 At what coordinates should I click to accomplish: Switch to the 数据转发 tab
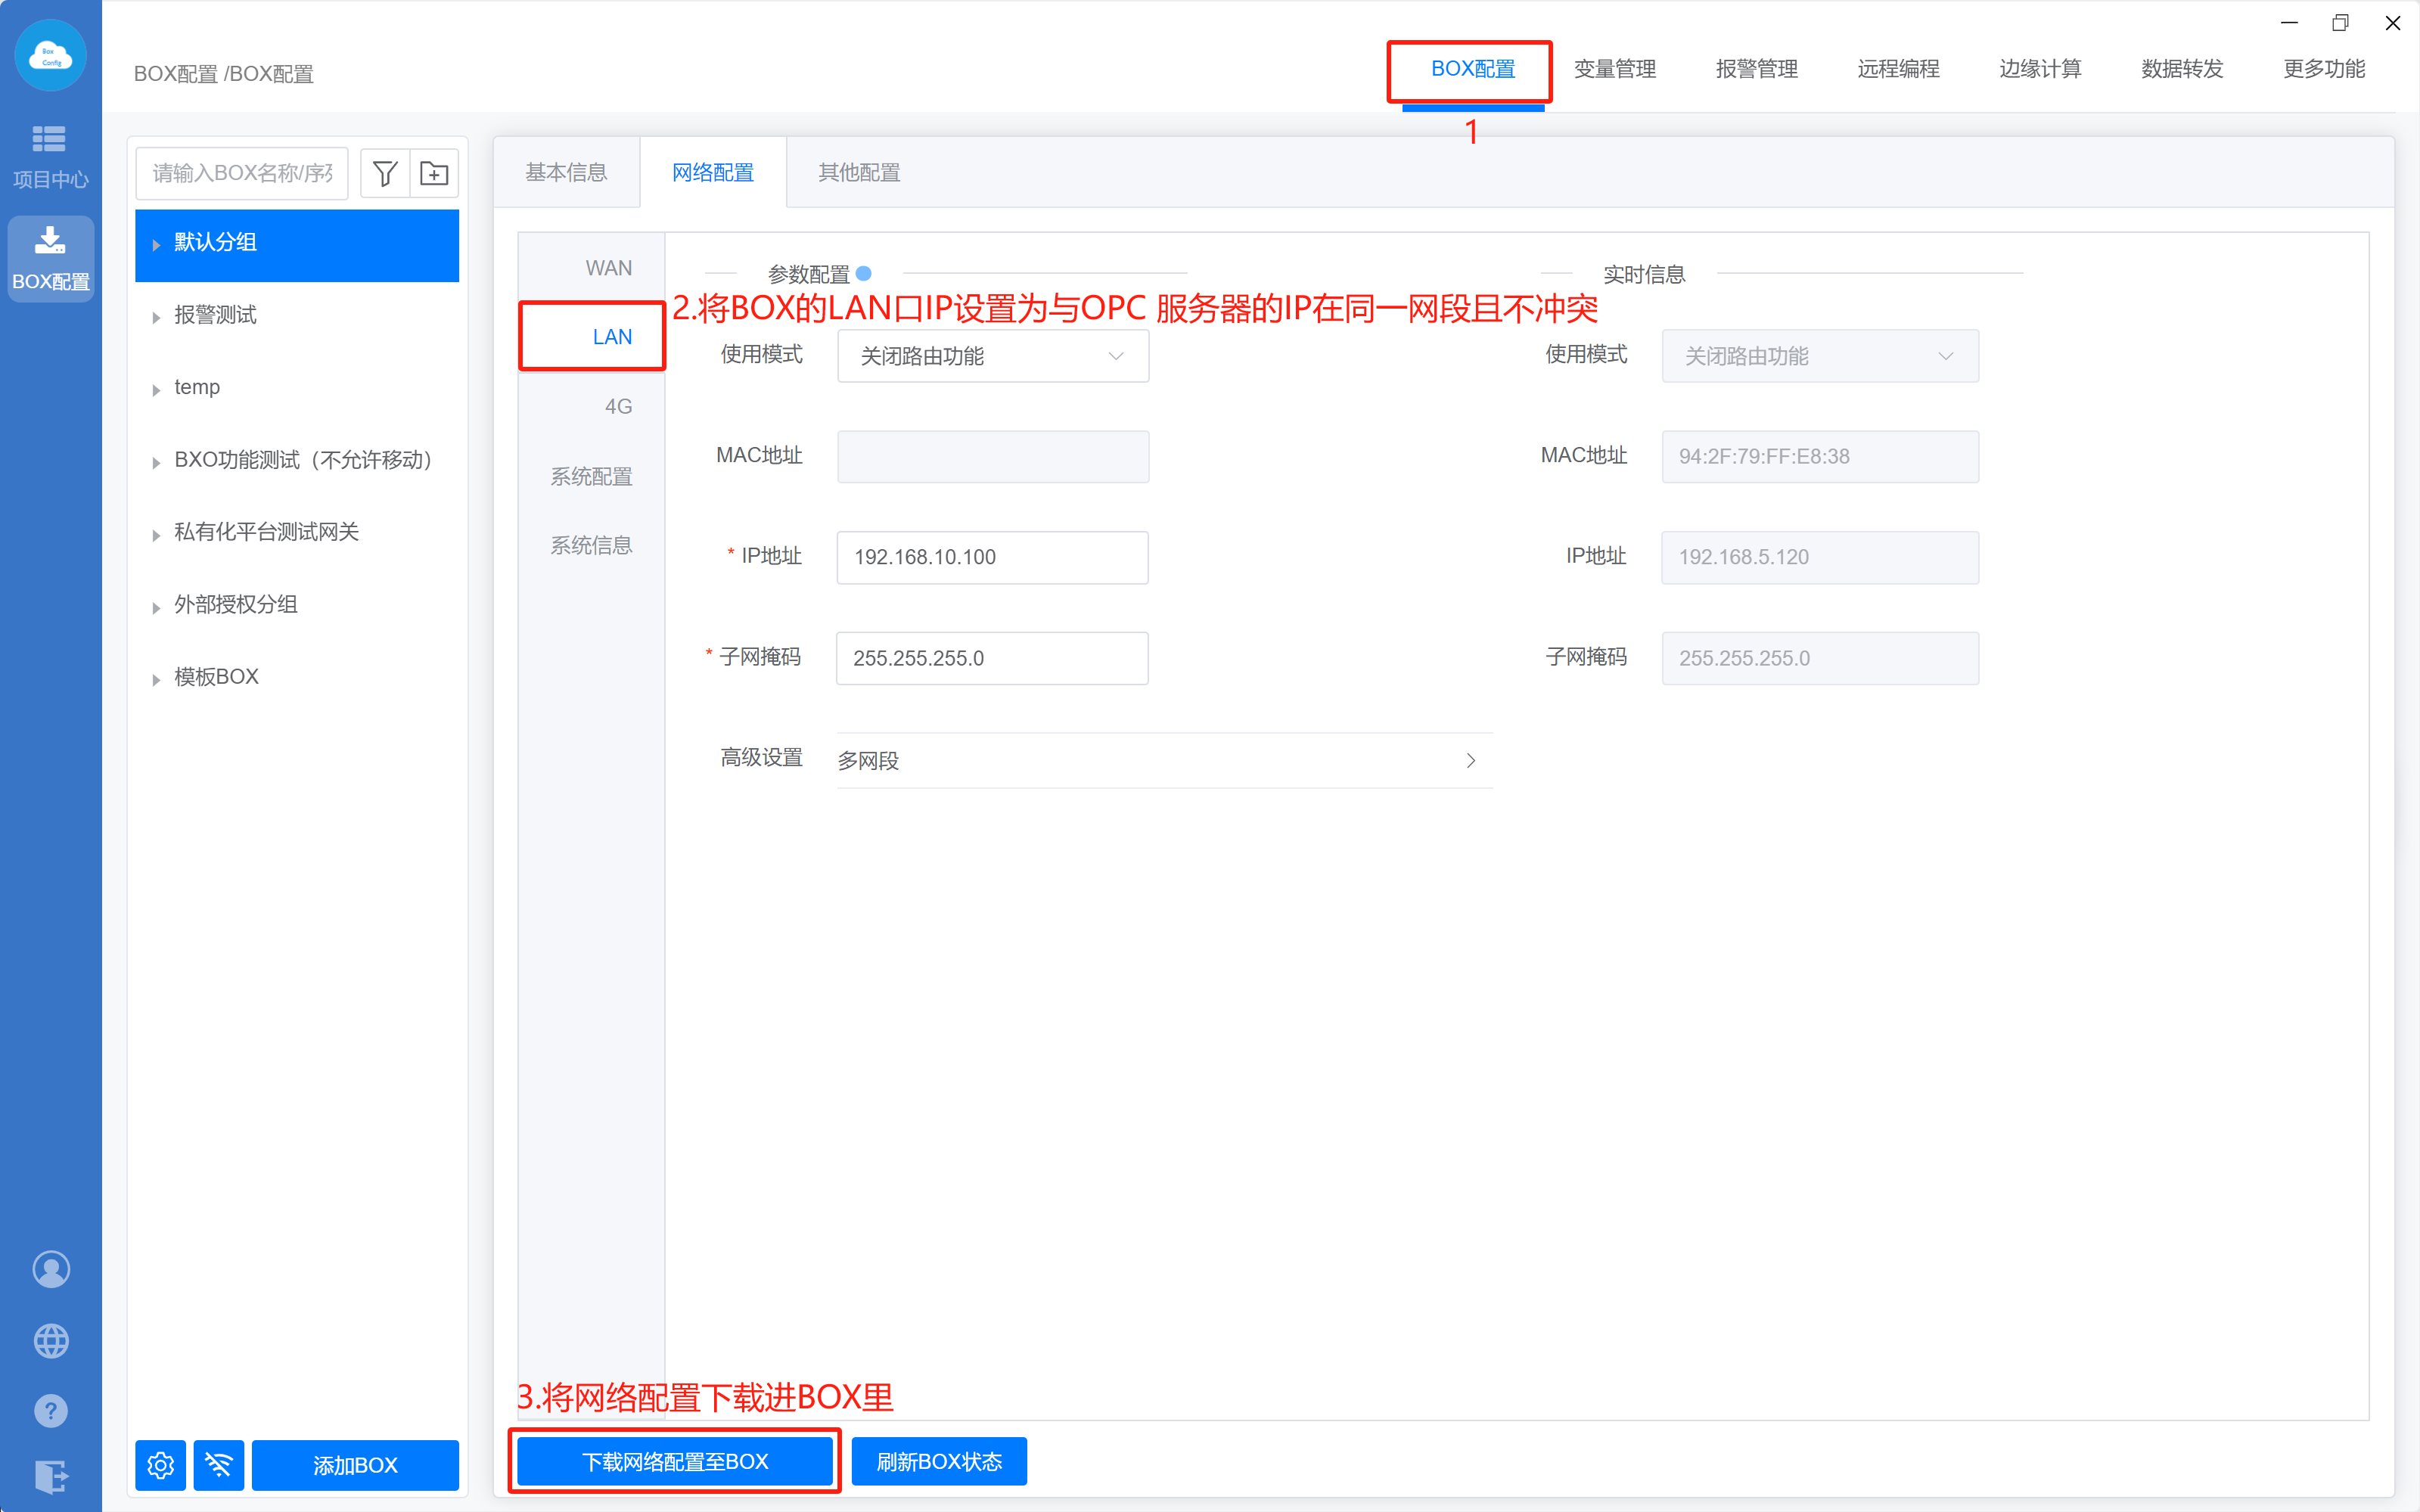[x=2182, y=69]
